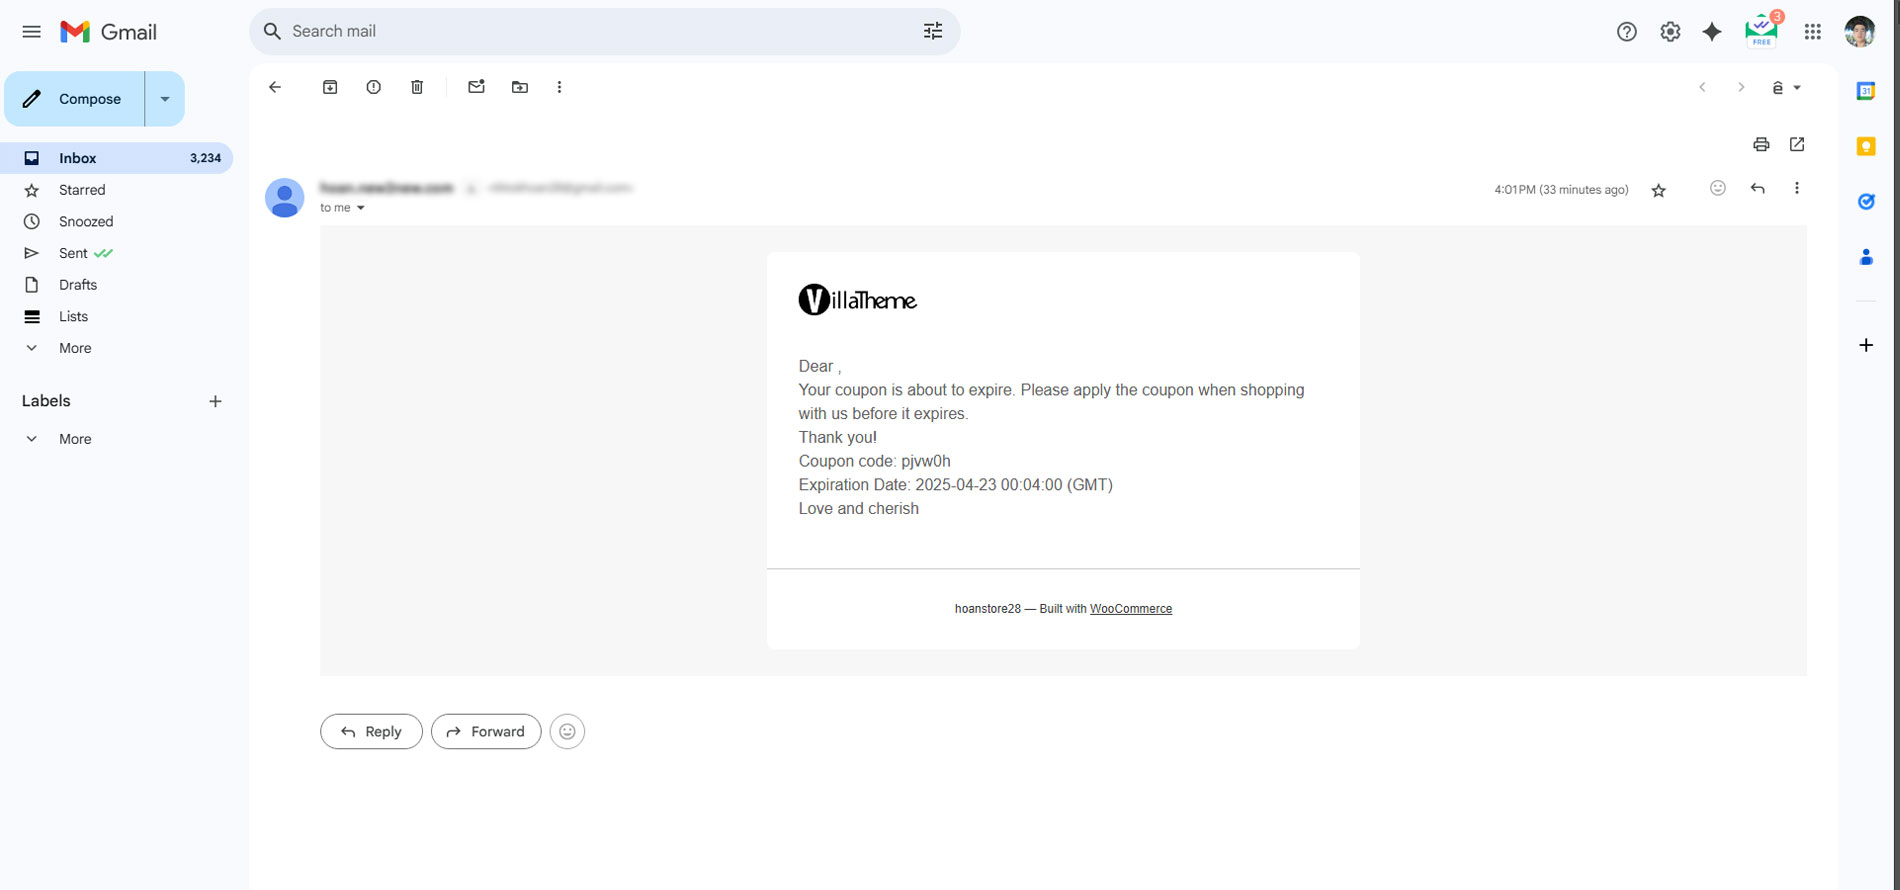Open the search options filter icon
This screenshot has height=890, width=1900.
(x=933, y=31)
